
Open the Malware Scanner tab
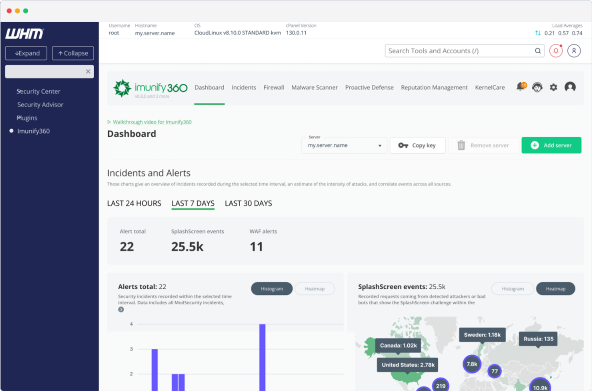point(314,88)
